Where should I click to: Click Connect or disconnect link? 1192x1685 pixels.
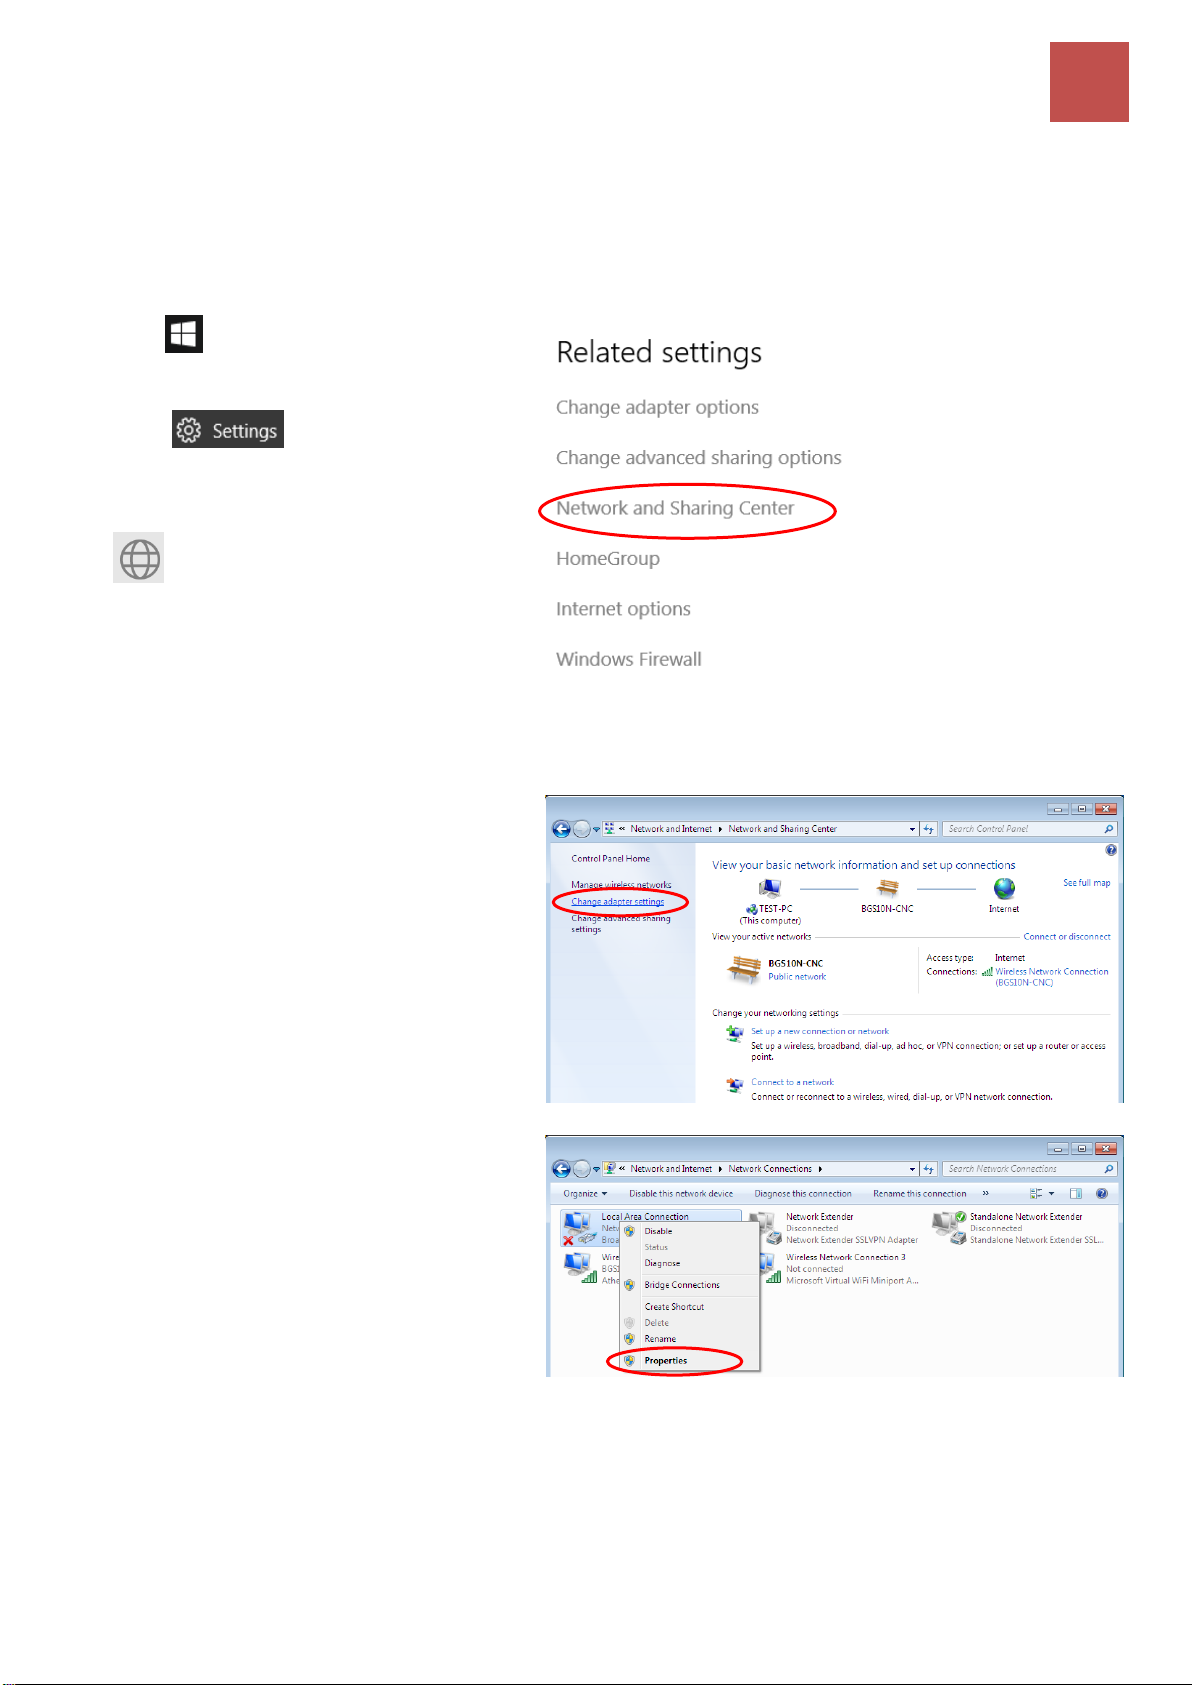(x=1067, y=937)
